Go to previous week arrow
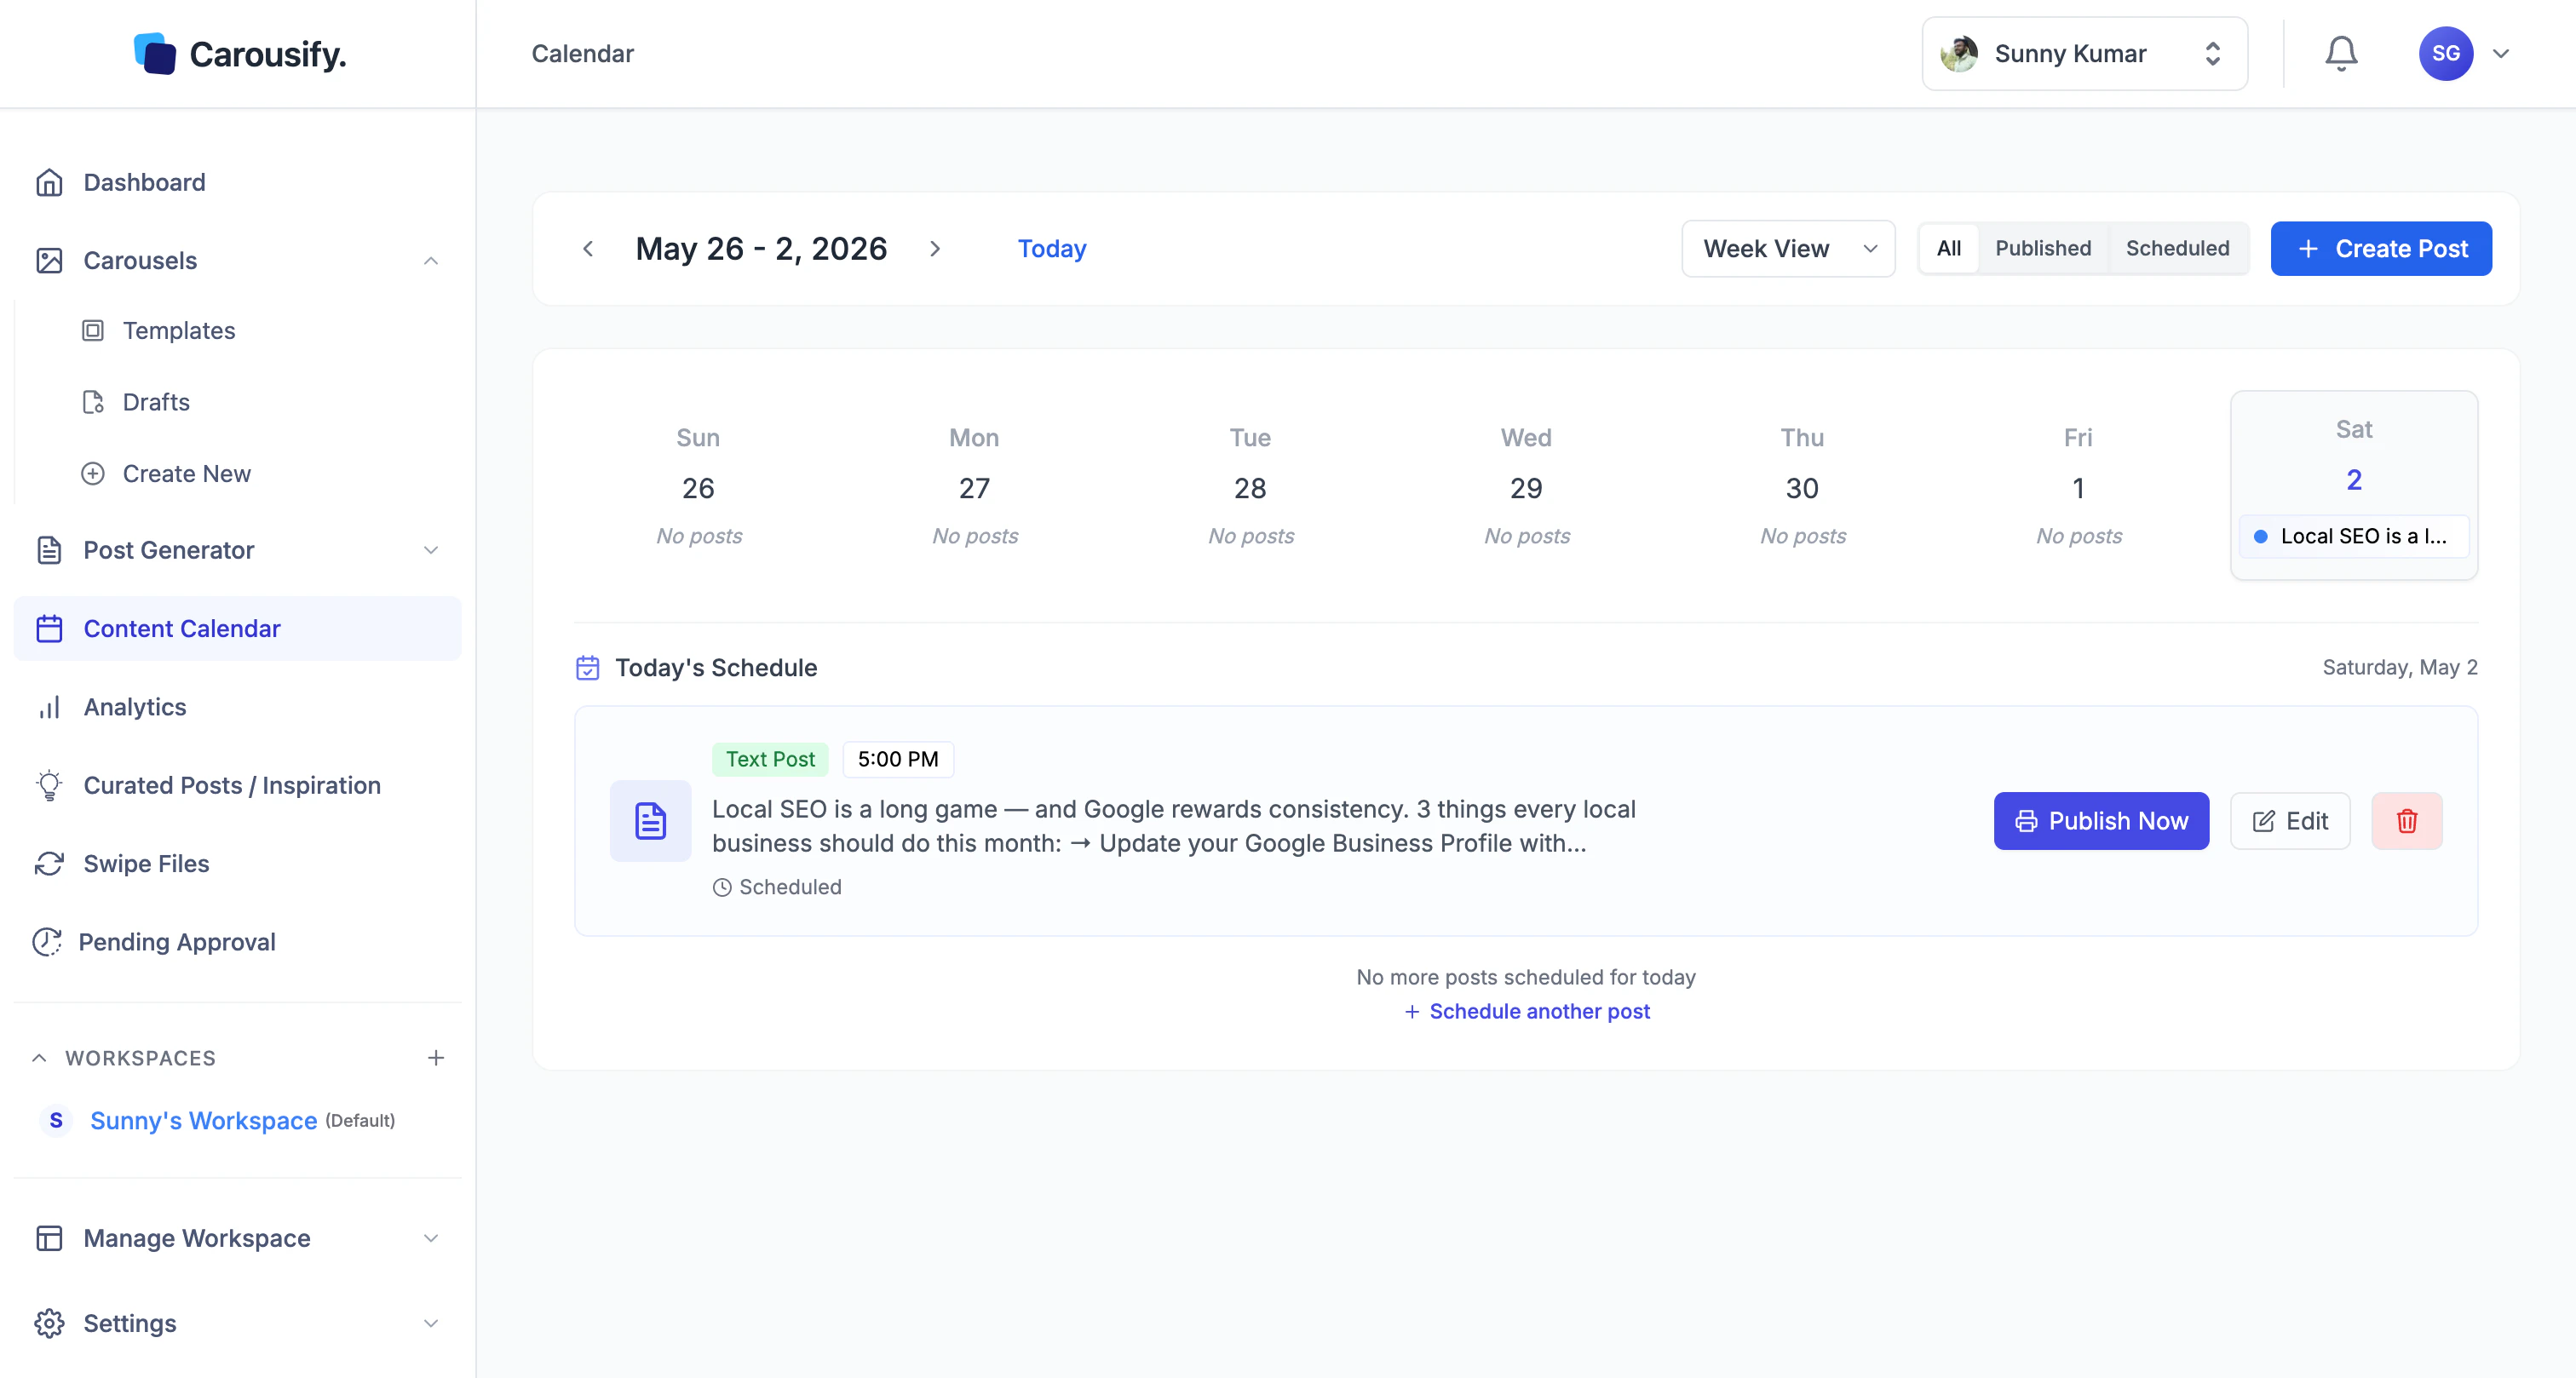2576x1378 pixels. [x=588, y=248]
